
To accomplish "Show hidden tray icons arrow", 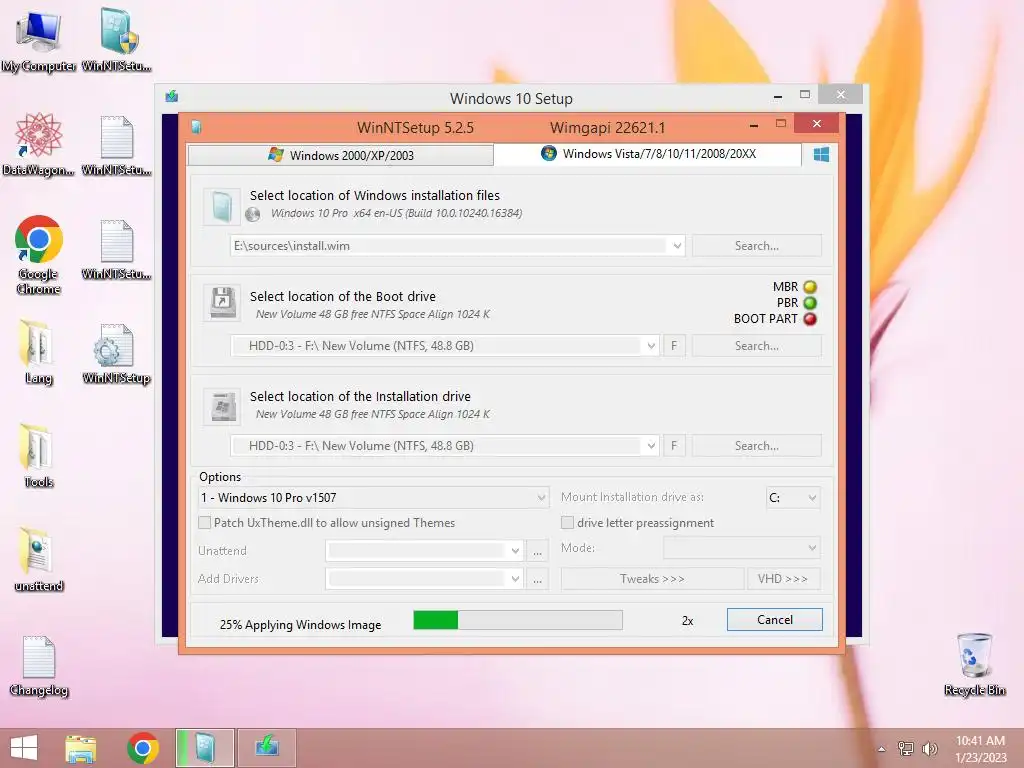I will click(x=882, y=749).
